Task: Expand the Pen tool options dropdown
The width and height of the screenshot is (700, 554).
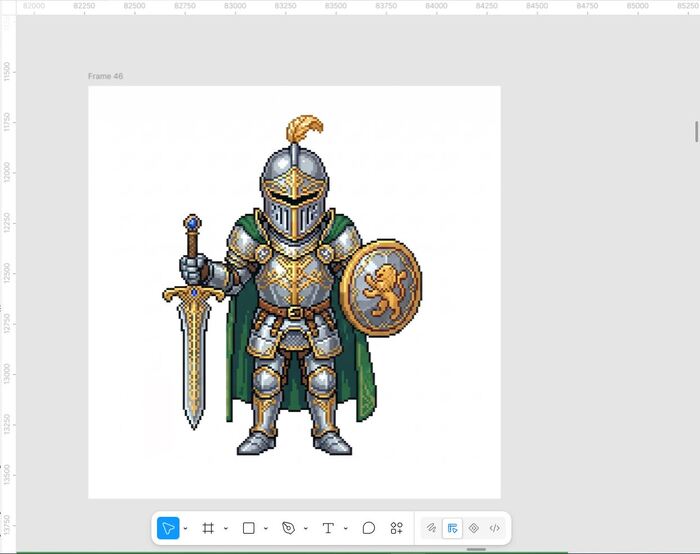Action: coord(306,529)
